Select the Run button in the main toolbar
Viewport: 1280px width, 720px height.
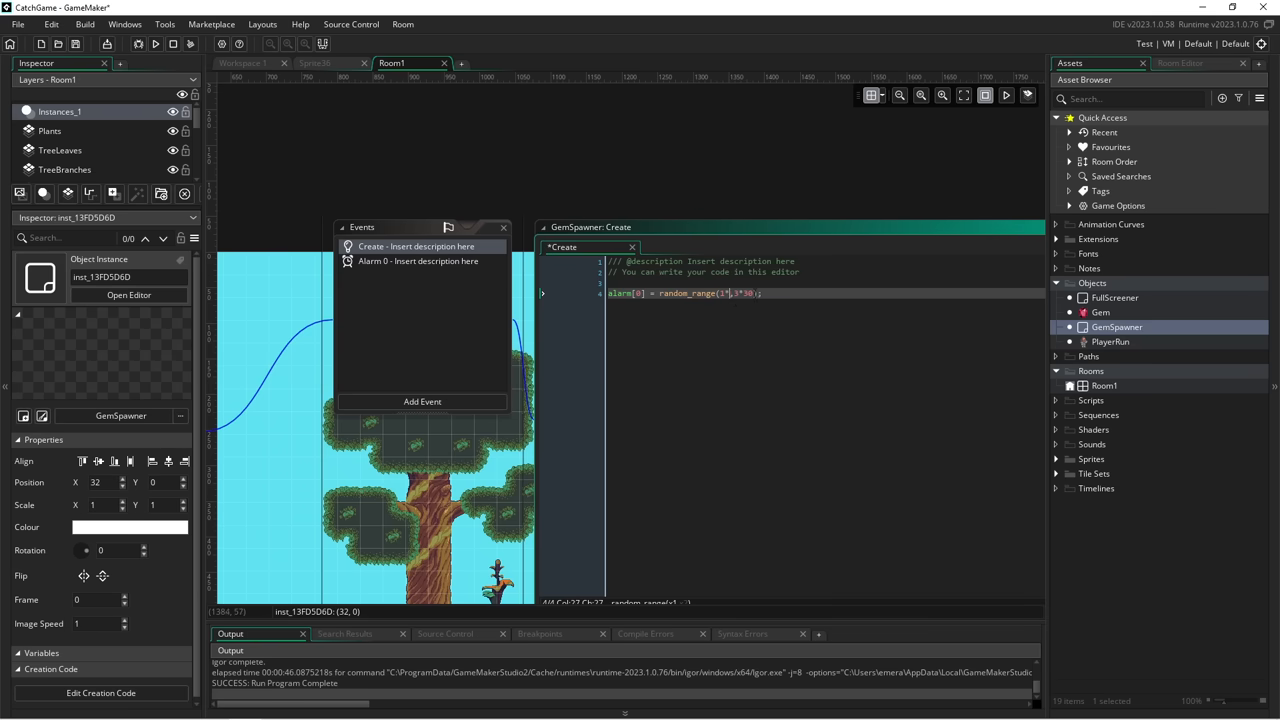click(x=156, y=43)
